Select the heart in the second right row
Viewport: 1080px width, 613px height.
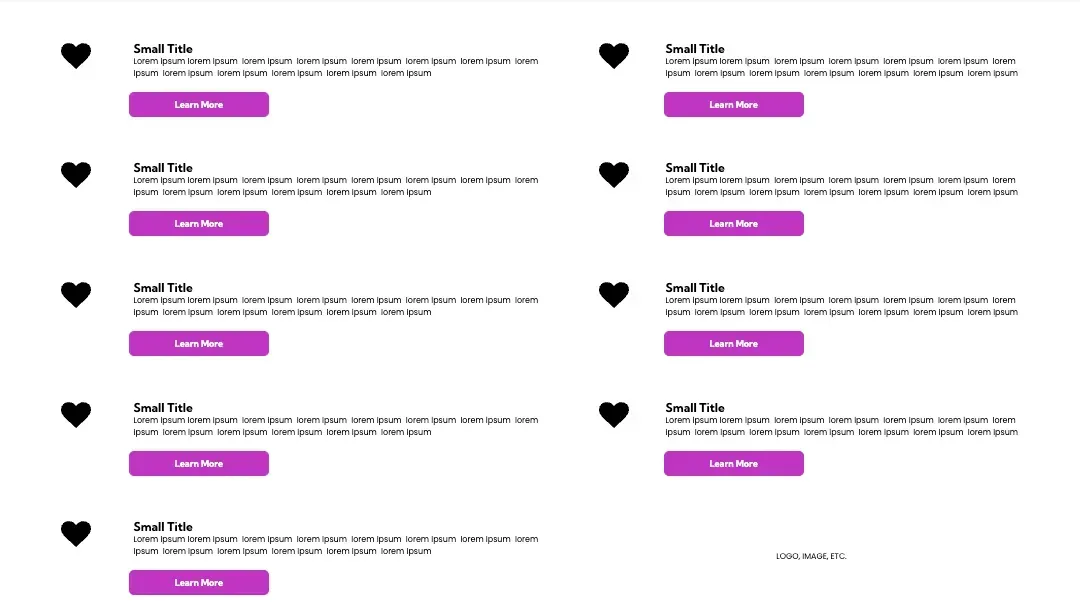pyautogui.click(x=614, y=174)
